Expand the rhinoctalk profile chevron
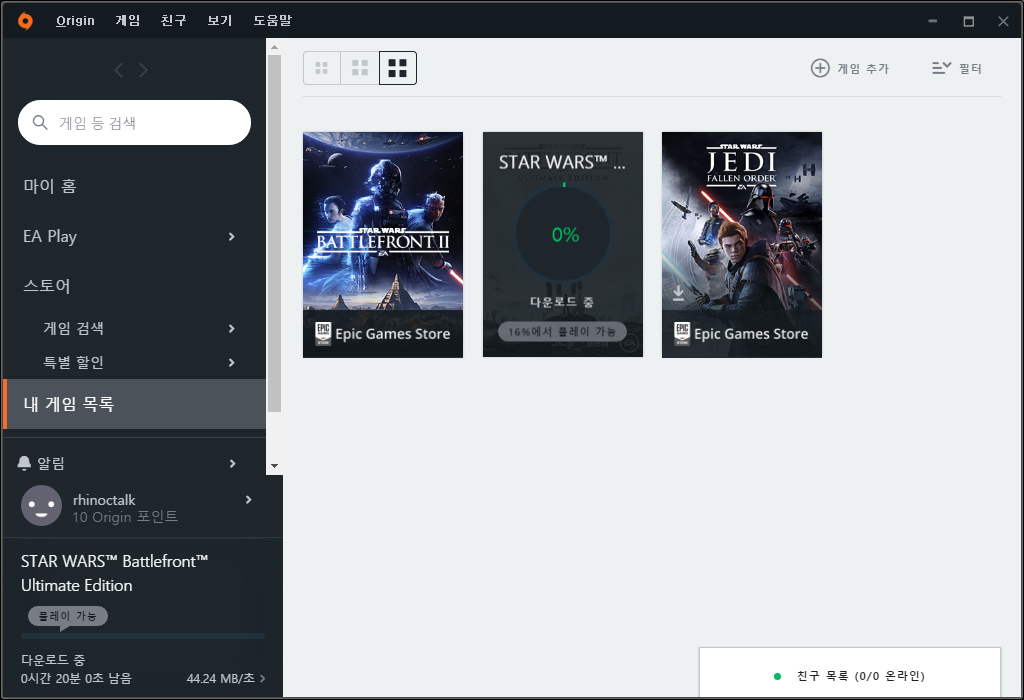 click(248, 500)
